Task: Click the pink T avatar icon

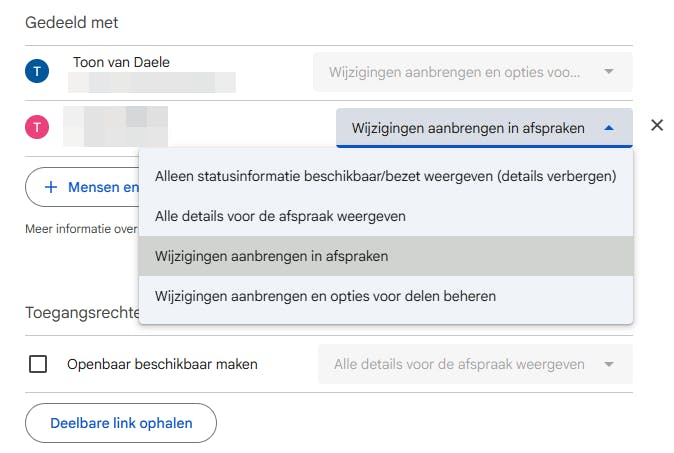Action: 37,127
